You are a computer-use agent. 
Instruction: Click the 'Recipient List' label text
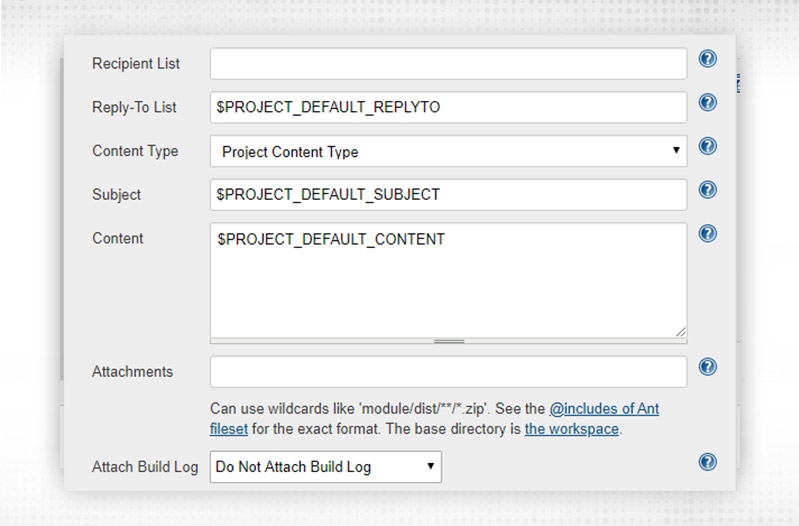click(x=136, y=64)
